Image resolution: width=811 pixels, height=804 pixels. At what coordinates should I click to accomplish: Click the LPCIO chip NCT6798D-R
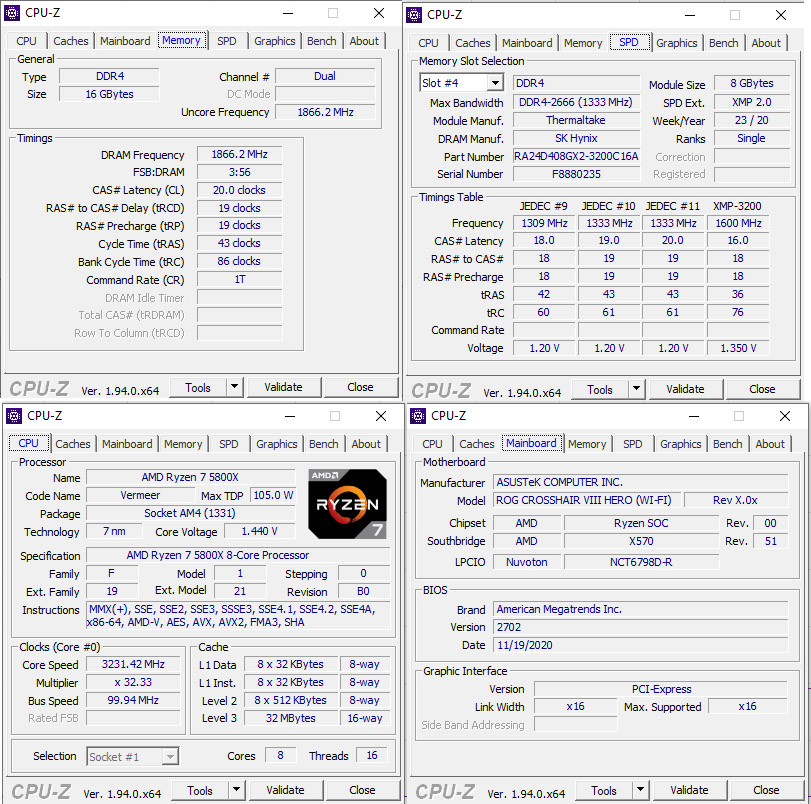(x=641, y=562)
